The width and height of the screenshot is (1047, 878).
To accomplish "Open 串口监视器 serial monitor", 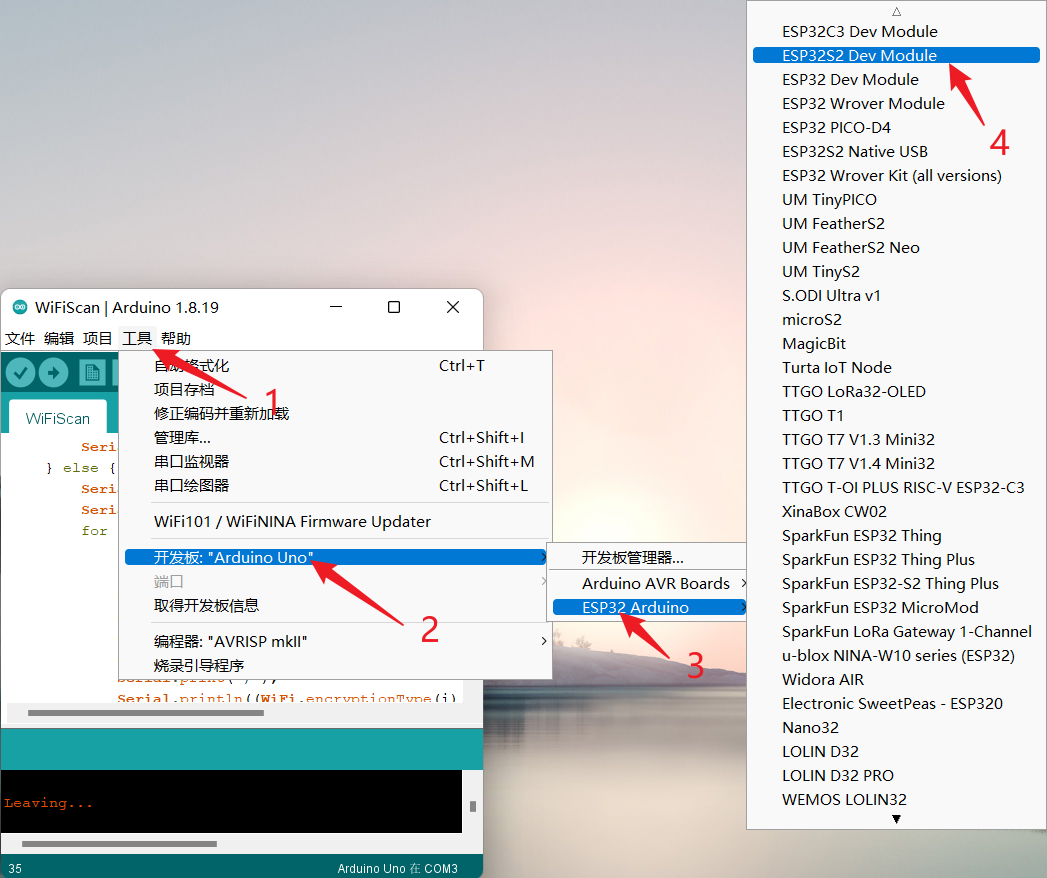I will tap(336, 462).
